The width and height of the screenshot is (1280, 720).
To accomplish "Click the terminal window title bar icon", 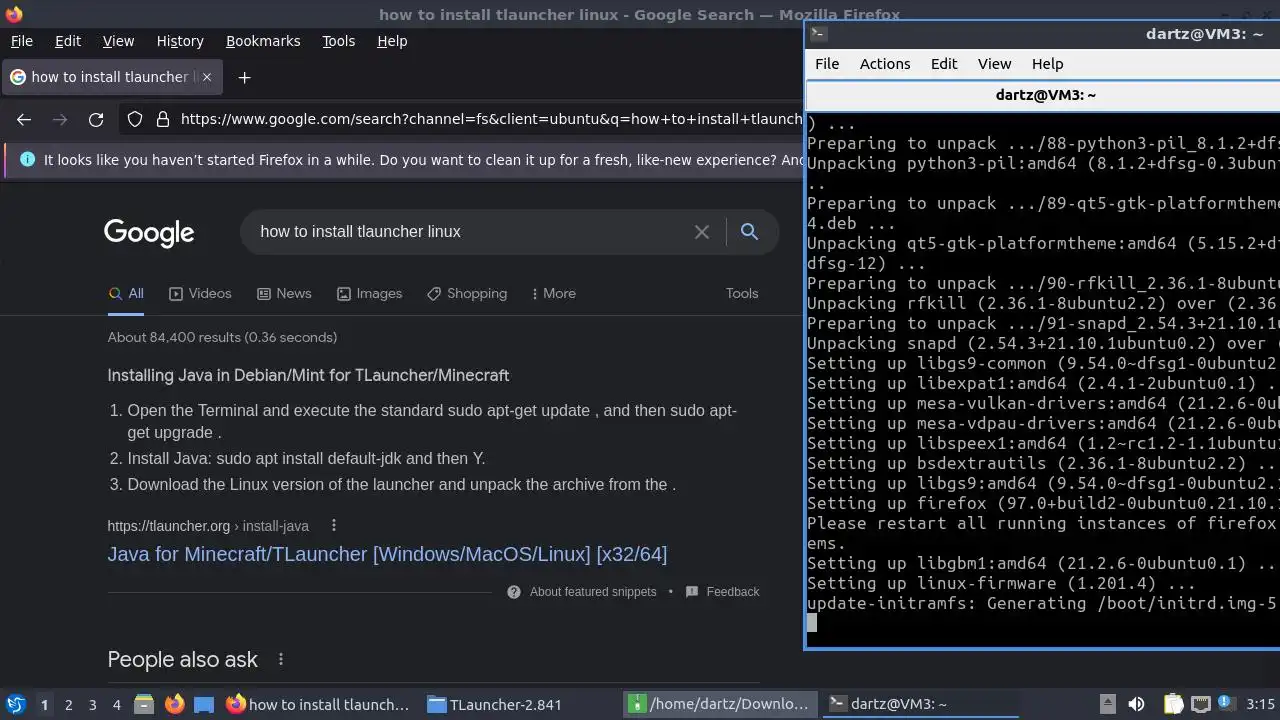I will [817, 33].
